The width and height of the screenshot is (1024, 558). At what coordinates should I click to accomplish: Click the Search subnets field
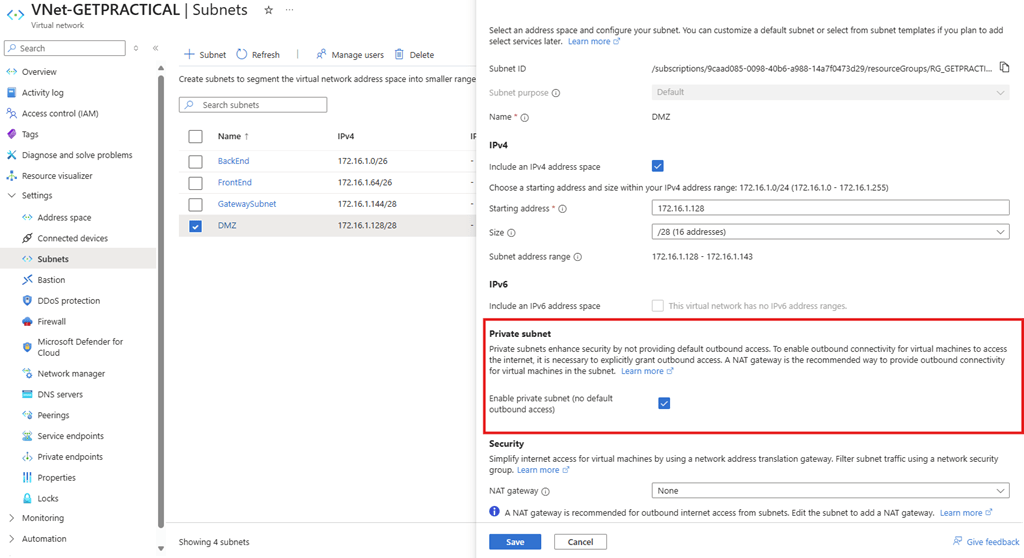click(253, 105)
